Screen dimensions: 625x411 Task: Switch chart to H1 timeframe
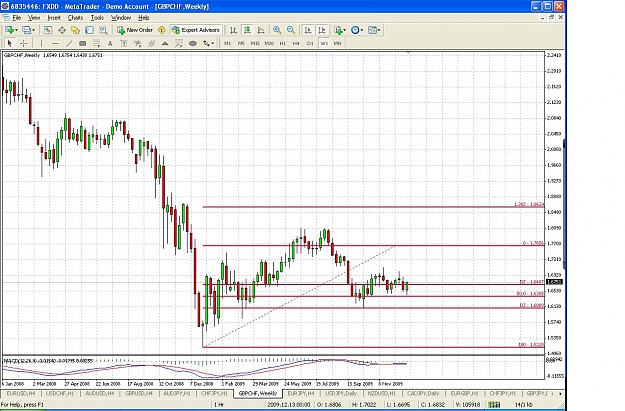[283, 43]
